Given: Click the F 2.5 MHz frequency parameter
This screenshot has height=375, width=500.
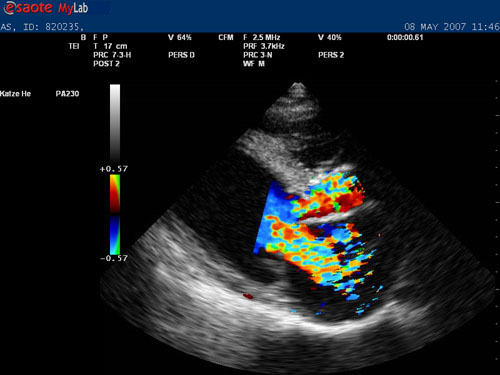Looking at the screenshot, I should point(262,37).
